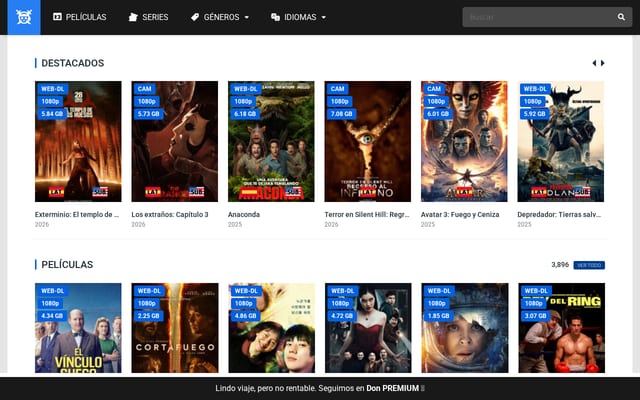Viewport: 640px width, 400px height.
Task: Click the LAT flag on Exterminio poster
Action: pyautogui.click(x=56, y=191)
